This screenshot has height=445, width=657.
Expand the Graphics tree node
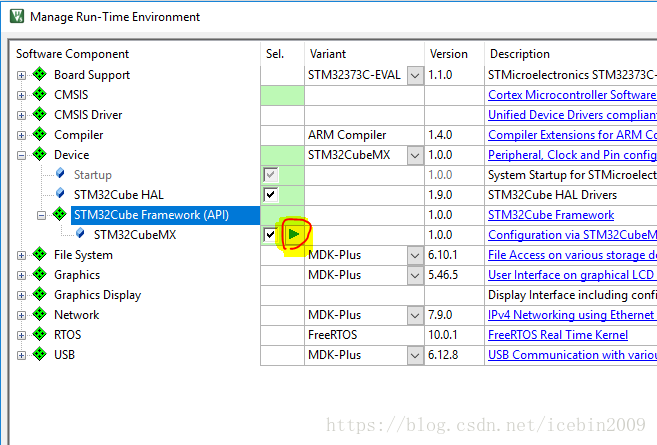(21, 275)
